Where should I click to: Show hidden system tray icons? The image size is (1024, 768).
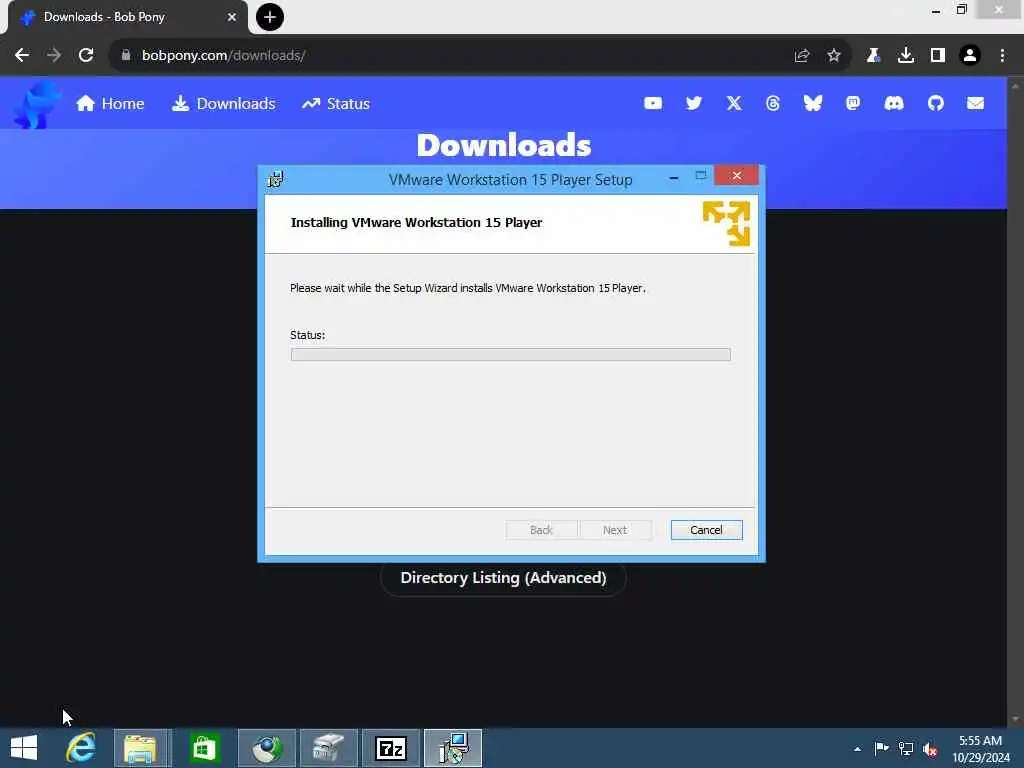[857, 749]
